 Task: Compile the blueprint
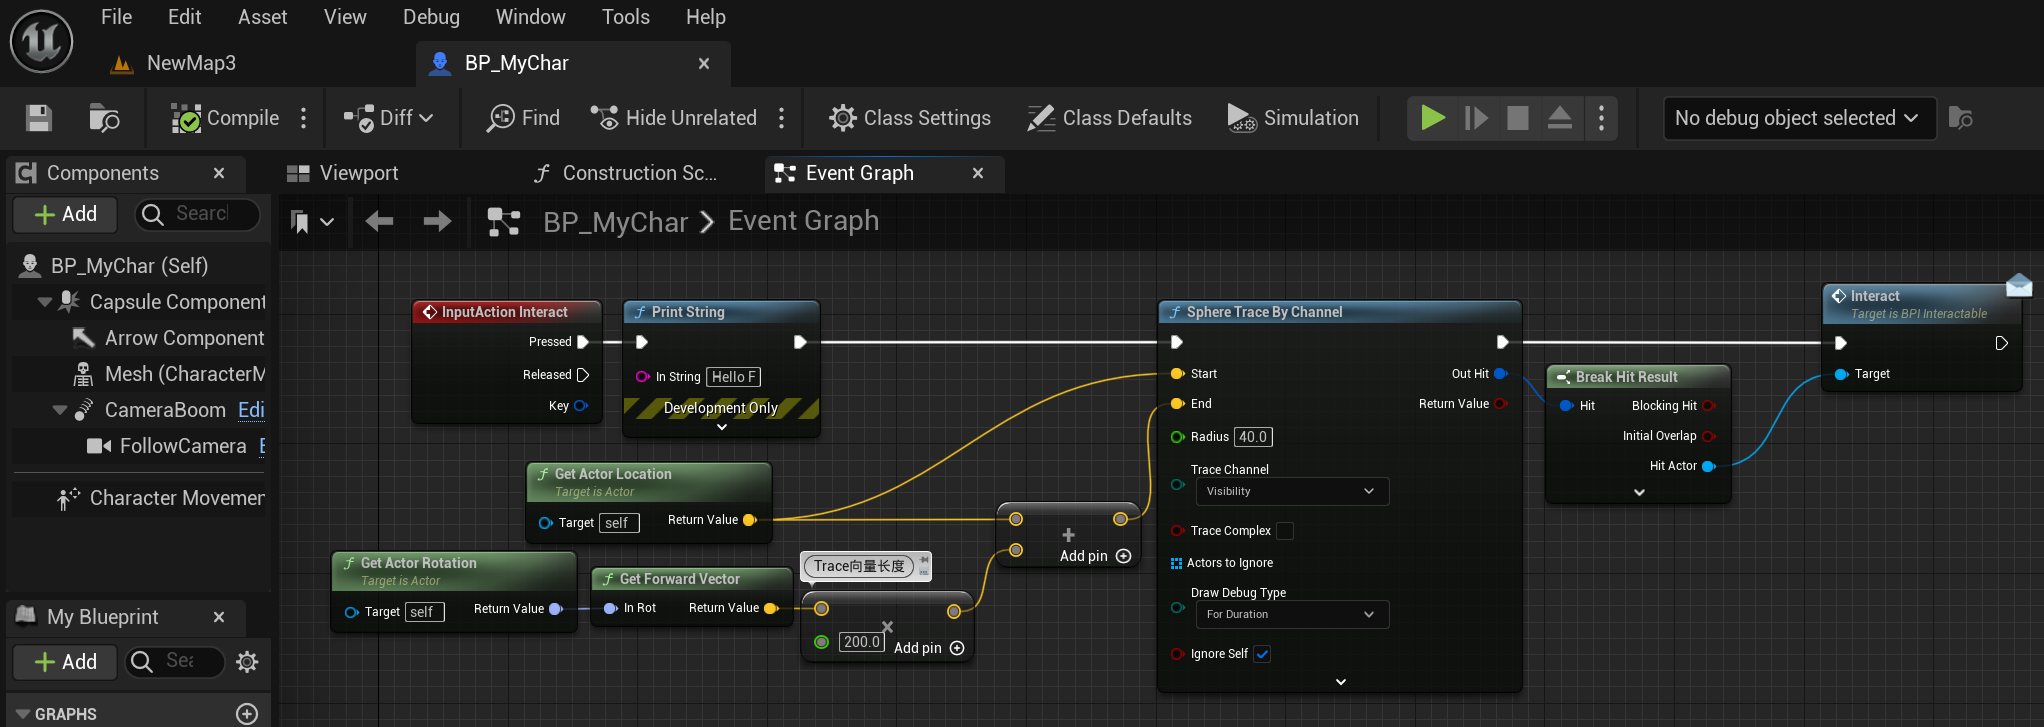coord(225,118)
